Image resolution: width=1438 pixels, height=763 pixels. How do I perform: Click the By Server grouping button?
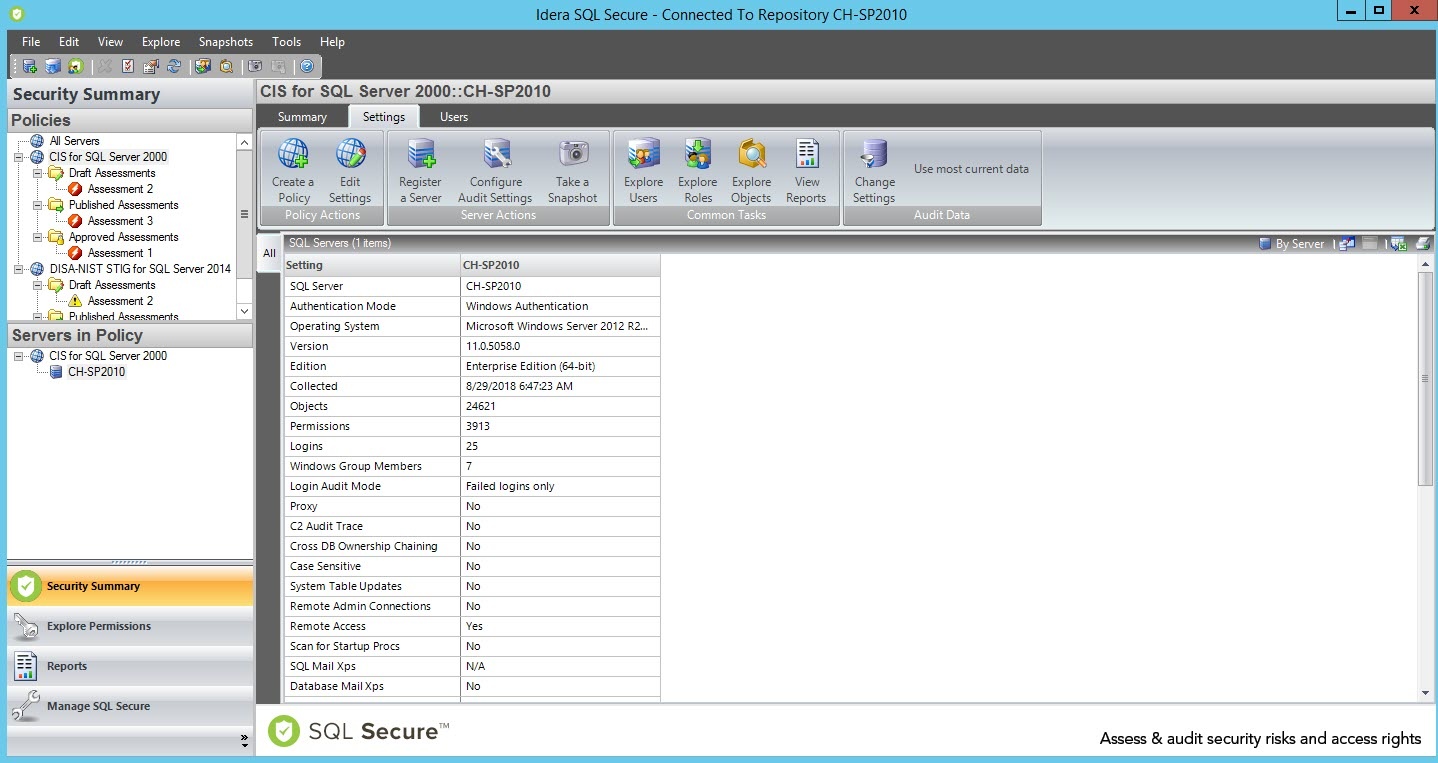point(1291,243)
